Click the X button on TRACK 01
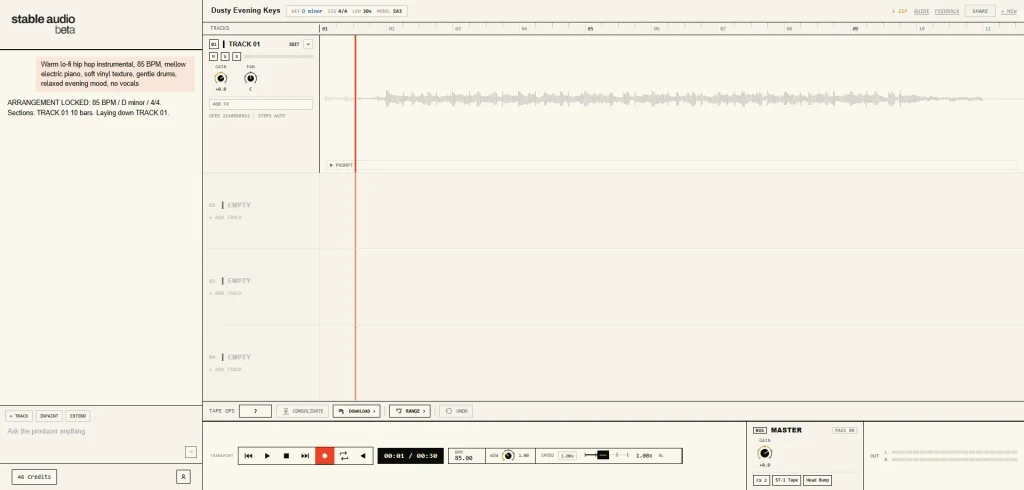The image size is (1024, 490). click(x=236, y=57)
